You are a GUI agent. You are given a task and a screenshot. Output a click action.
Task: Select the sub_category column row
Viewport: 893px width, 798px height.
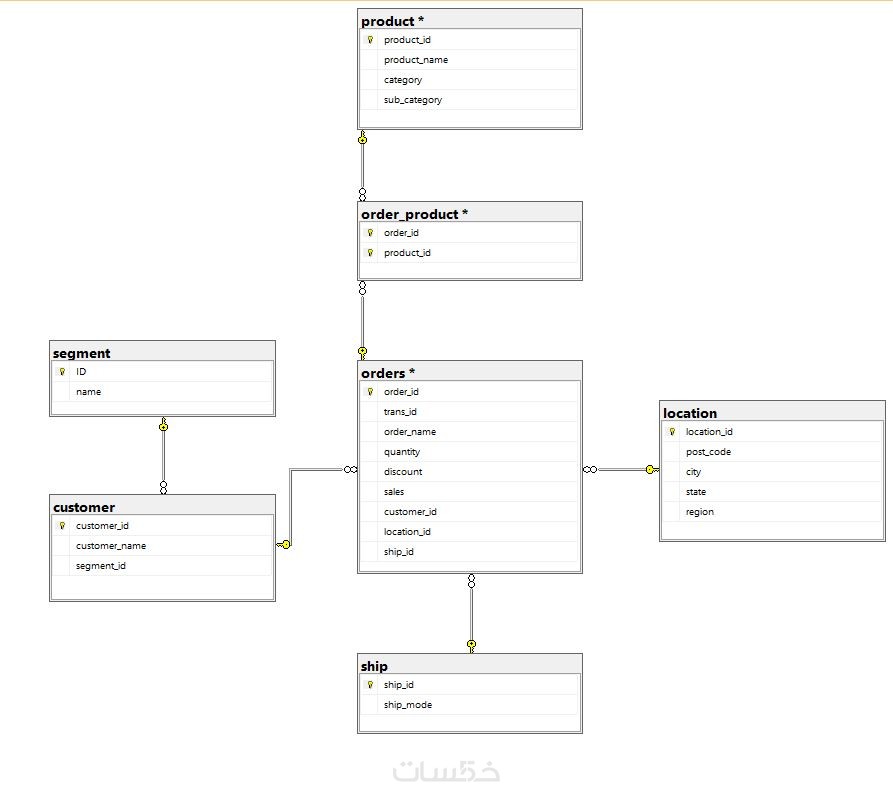470,100
